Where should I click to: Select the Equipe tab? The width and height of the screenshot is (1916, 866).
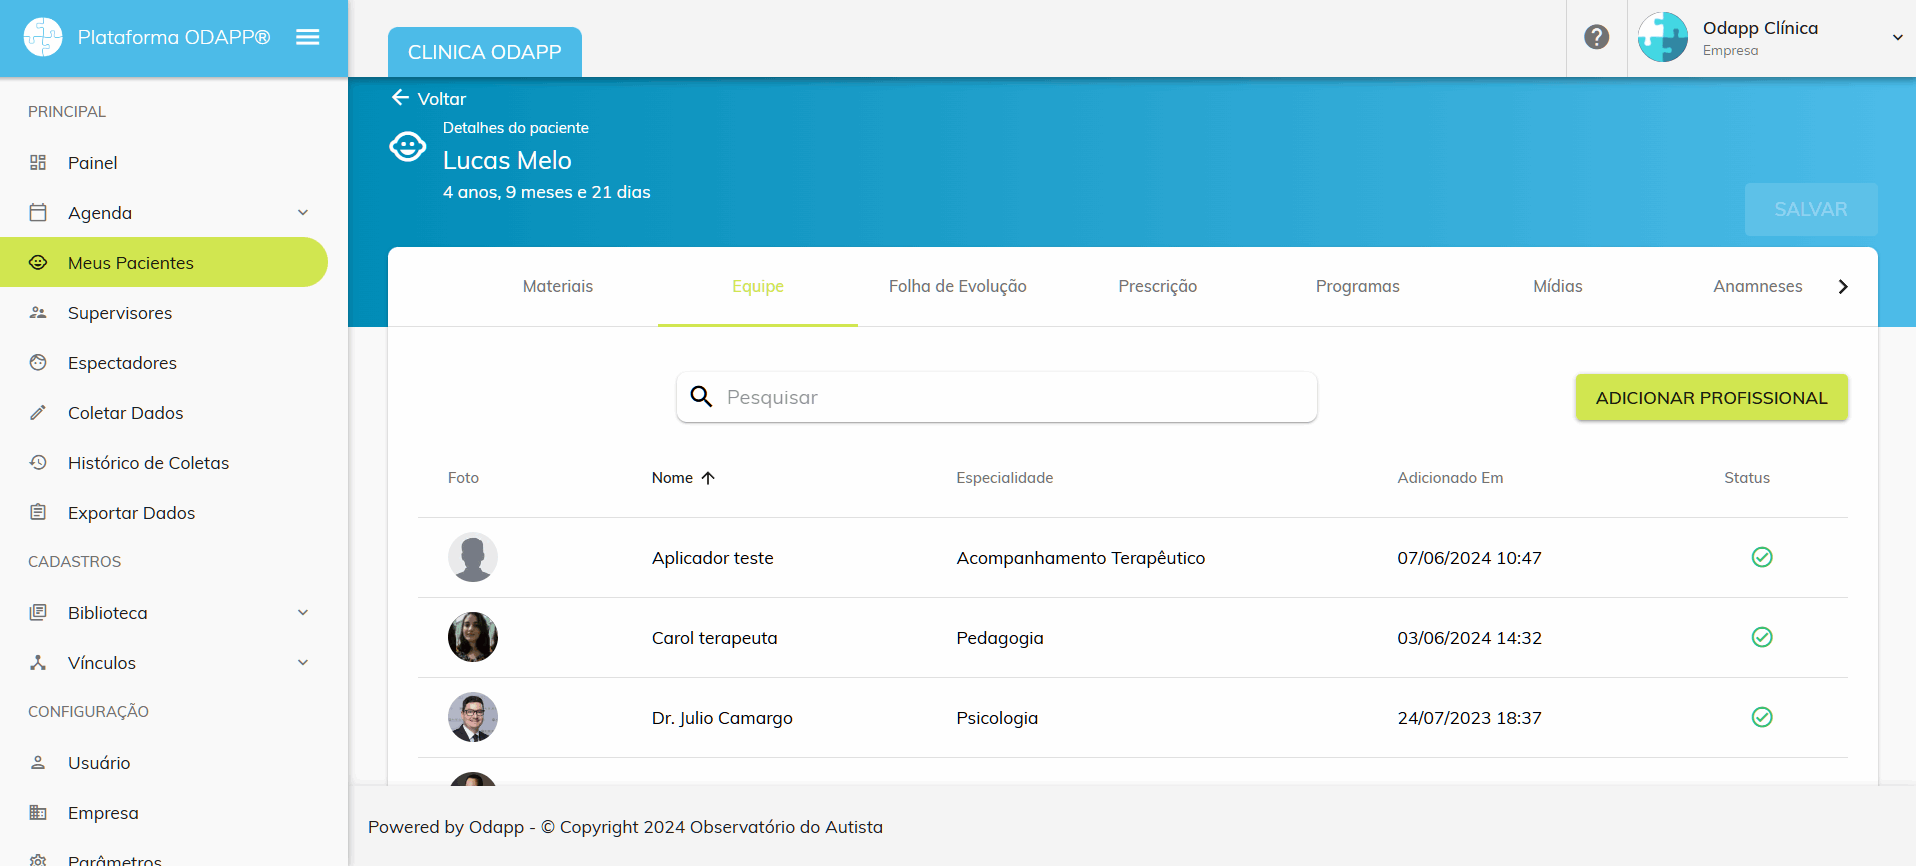tap(758, 286)
